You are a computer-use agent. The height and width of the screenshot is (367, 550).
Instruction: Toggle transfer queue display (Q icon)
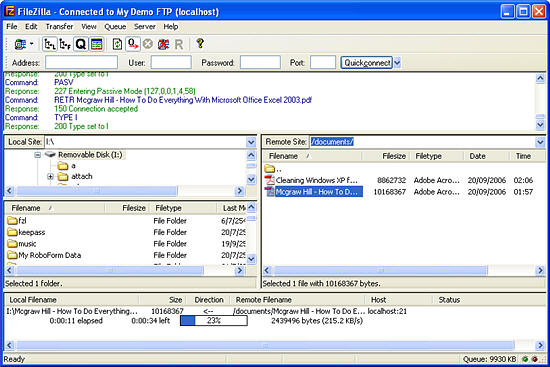81,44
